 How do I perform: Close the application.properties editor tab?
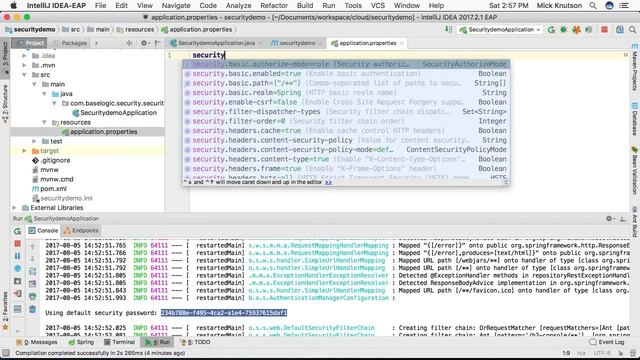[x=402, y=43]
